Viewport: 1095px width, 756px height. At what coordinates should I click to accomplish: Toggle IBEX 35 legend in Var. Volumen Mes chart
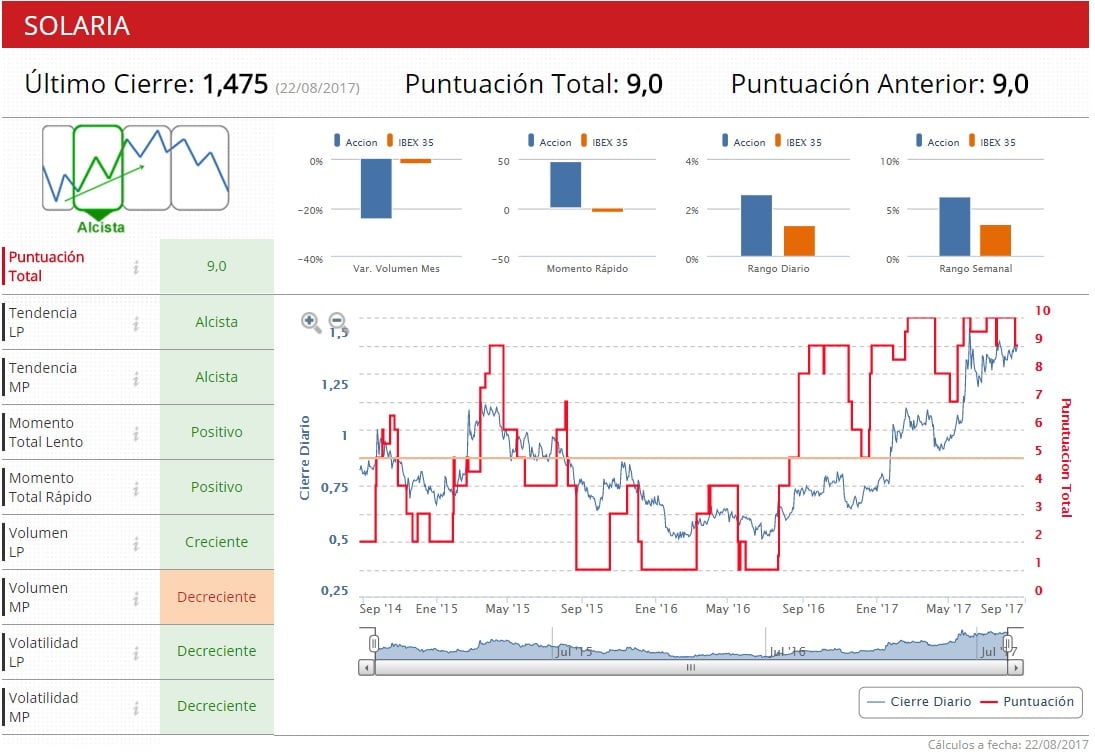pos(411,142)
